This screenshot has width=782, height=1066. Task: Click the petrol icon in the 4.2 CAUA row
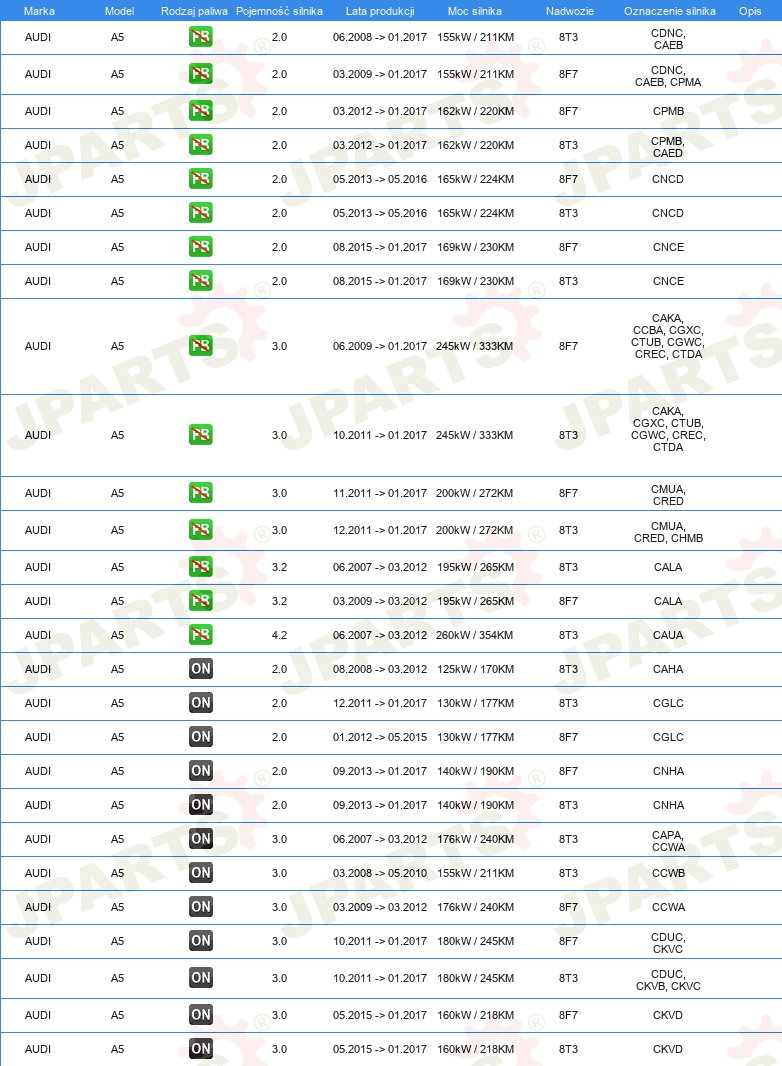click(201, 635)
